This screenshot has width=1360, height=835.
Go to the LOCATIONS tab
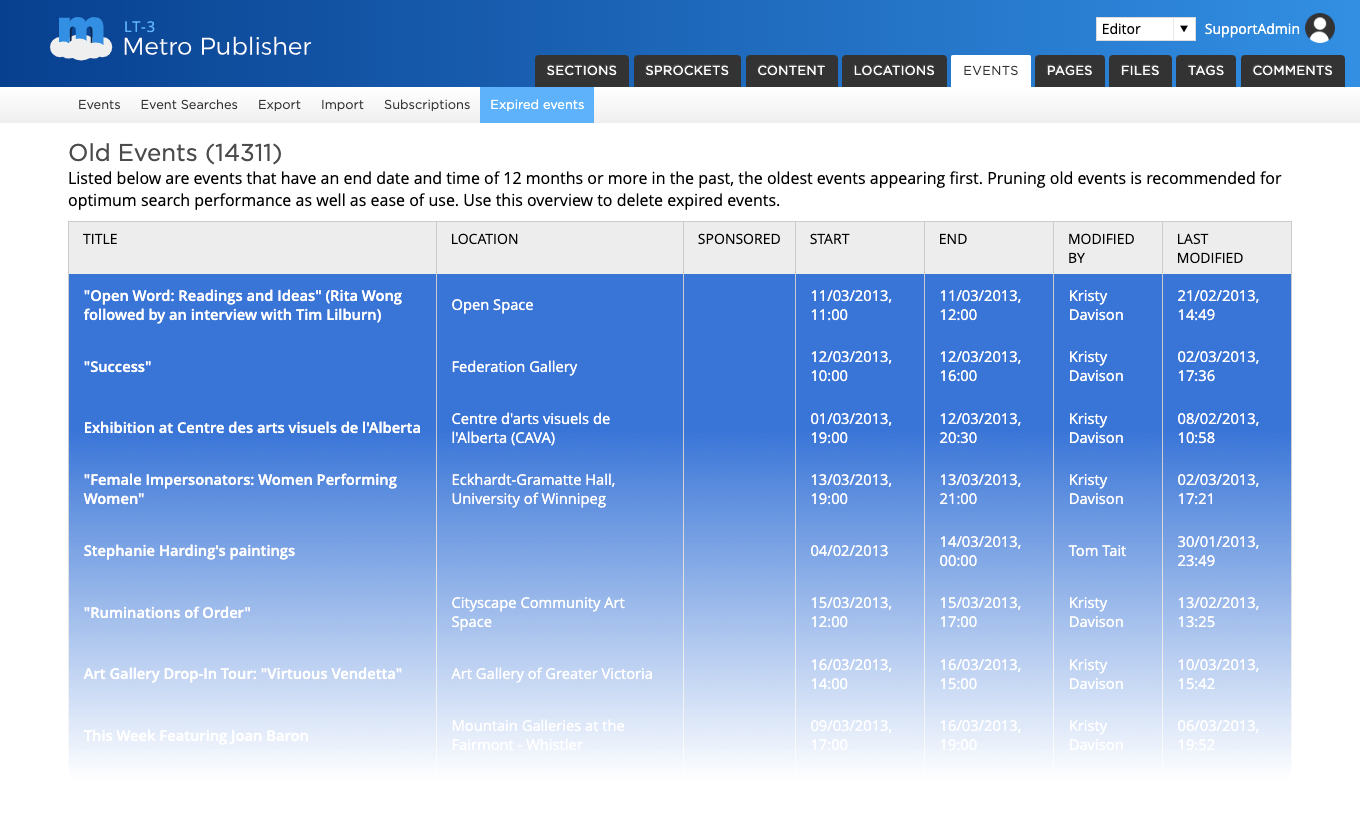point(894,71)
